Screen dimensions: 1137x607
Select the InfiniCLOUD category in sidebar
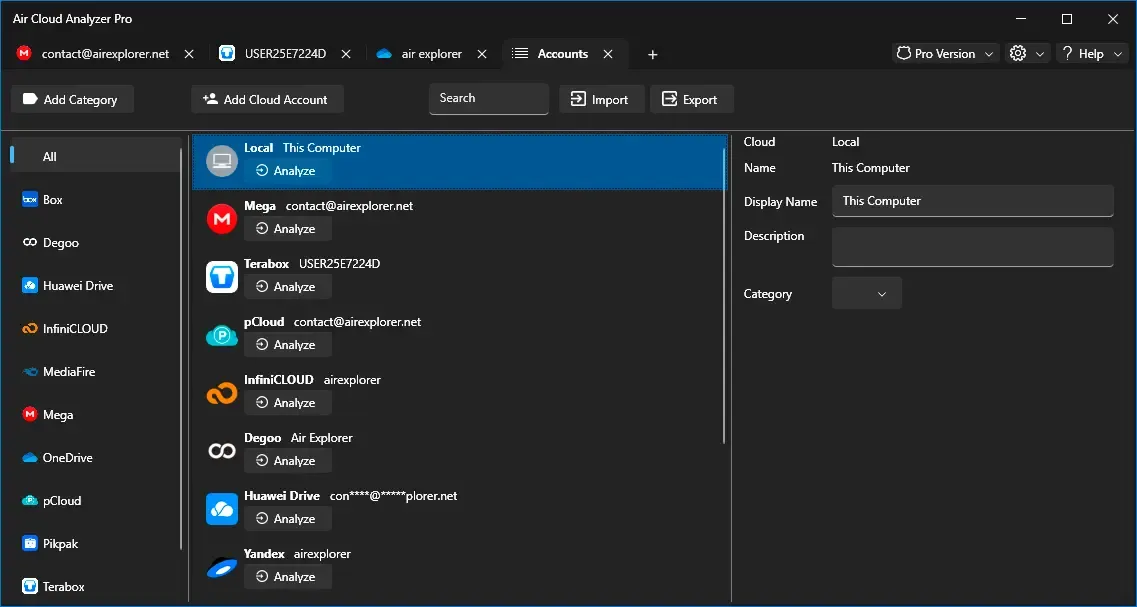coord(96,329)
